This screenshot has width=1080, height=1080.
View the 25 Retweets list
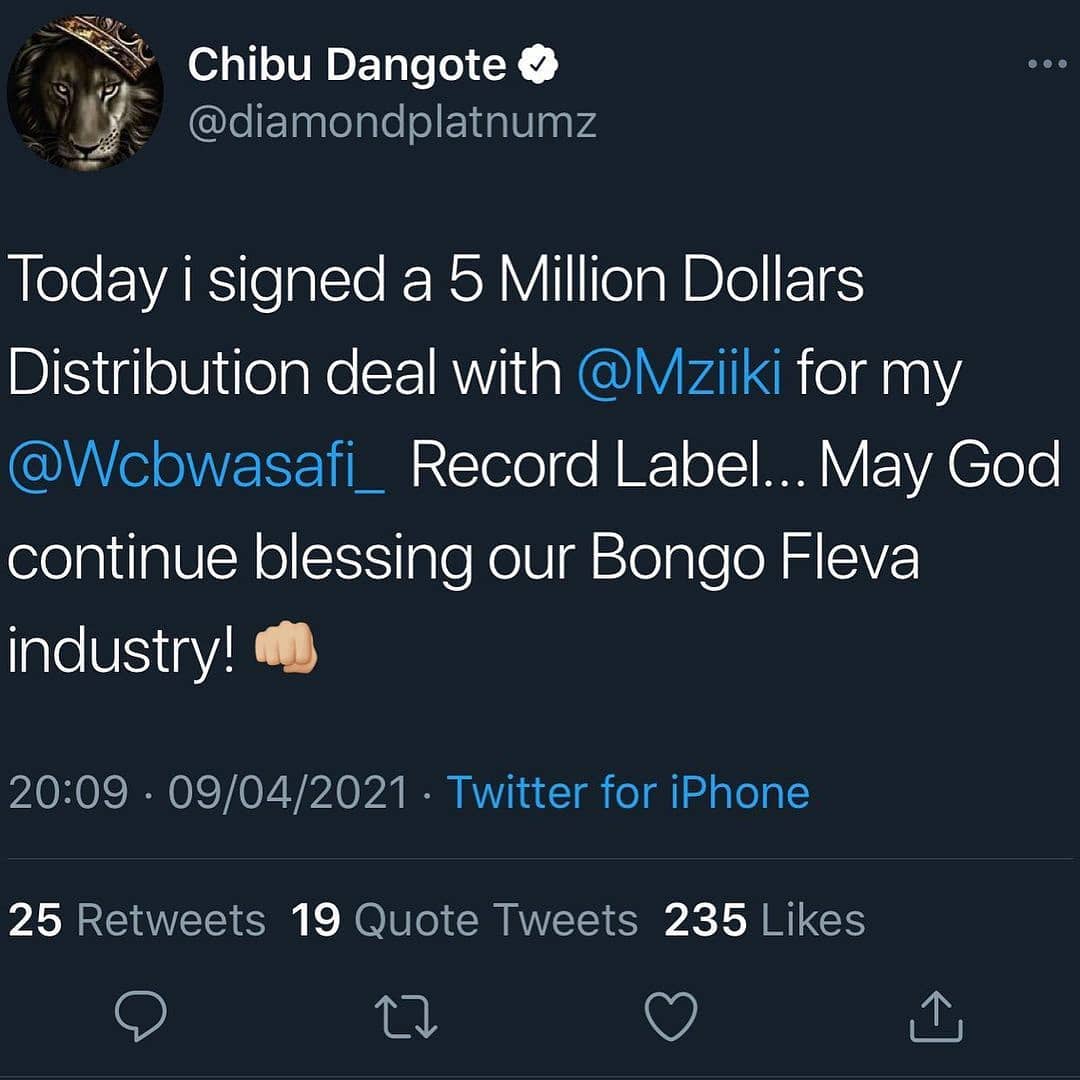[137, 920]
